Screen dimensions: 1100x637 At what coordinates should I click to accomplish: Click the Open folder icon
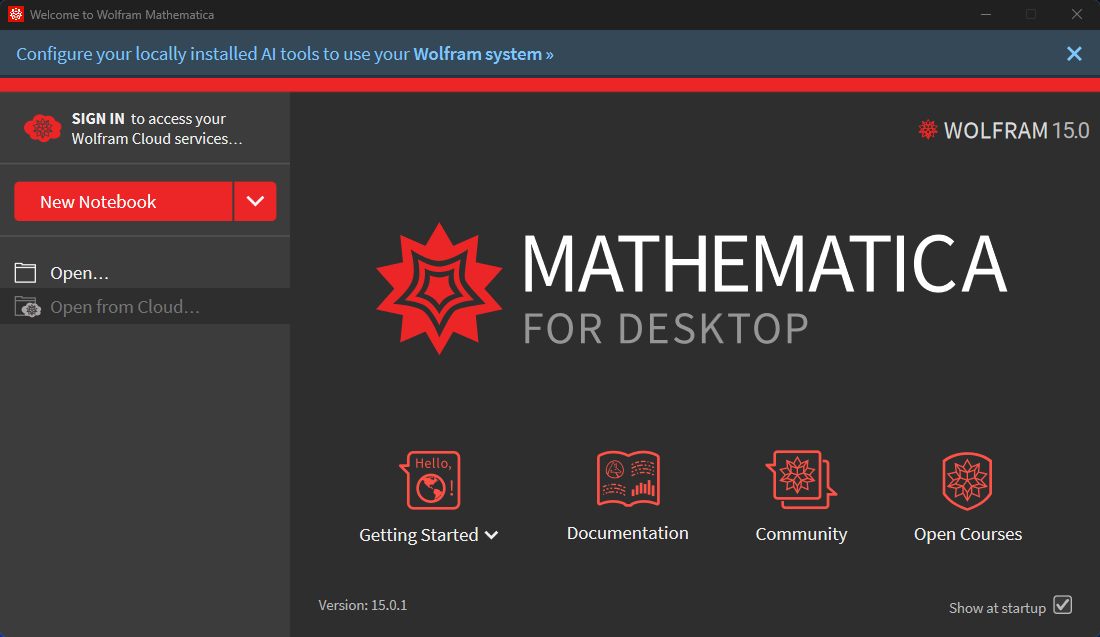[26, 272]
